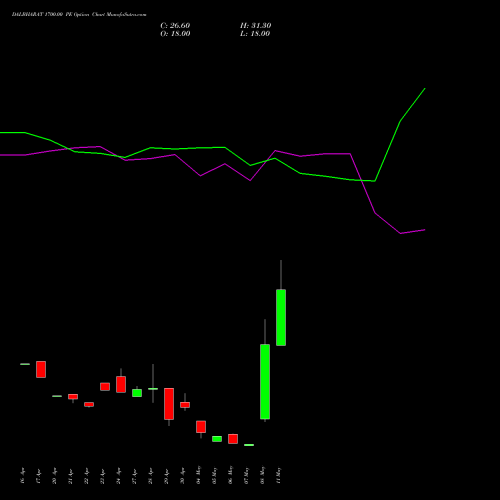500x500 pixels.
Task: Select the green candlestick above 27 Apr
Action: coord(137,393)
